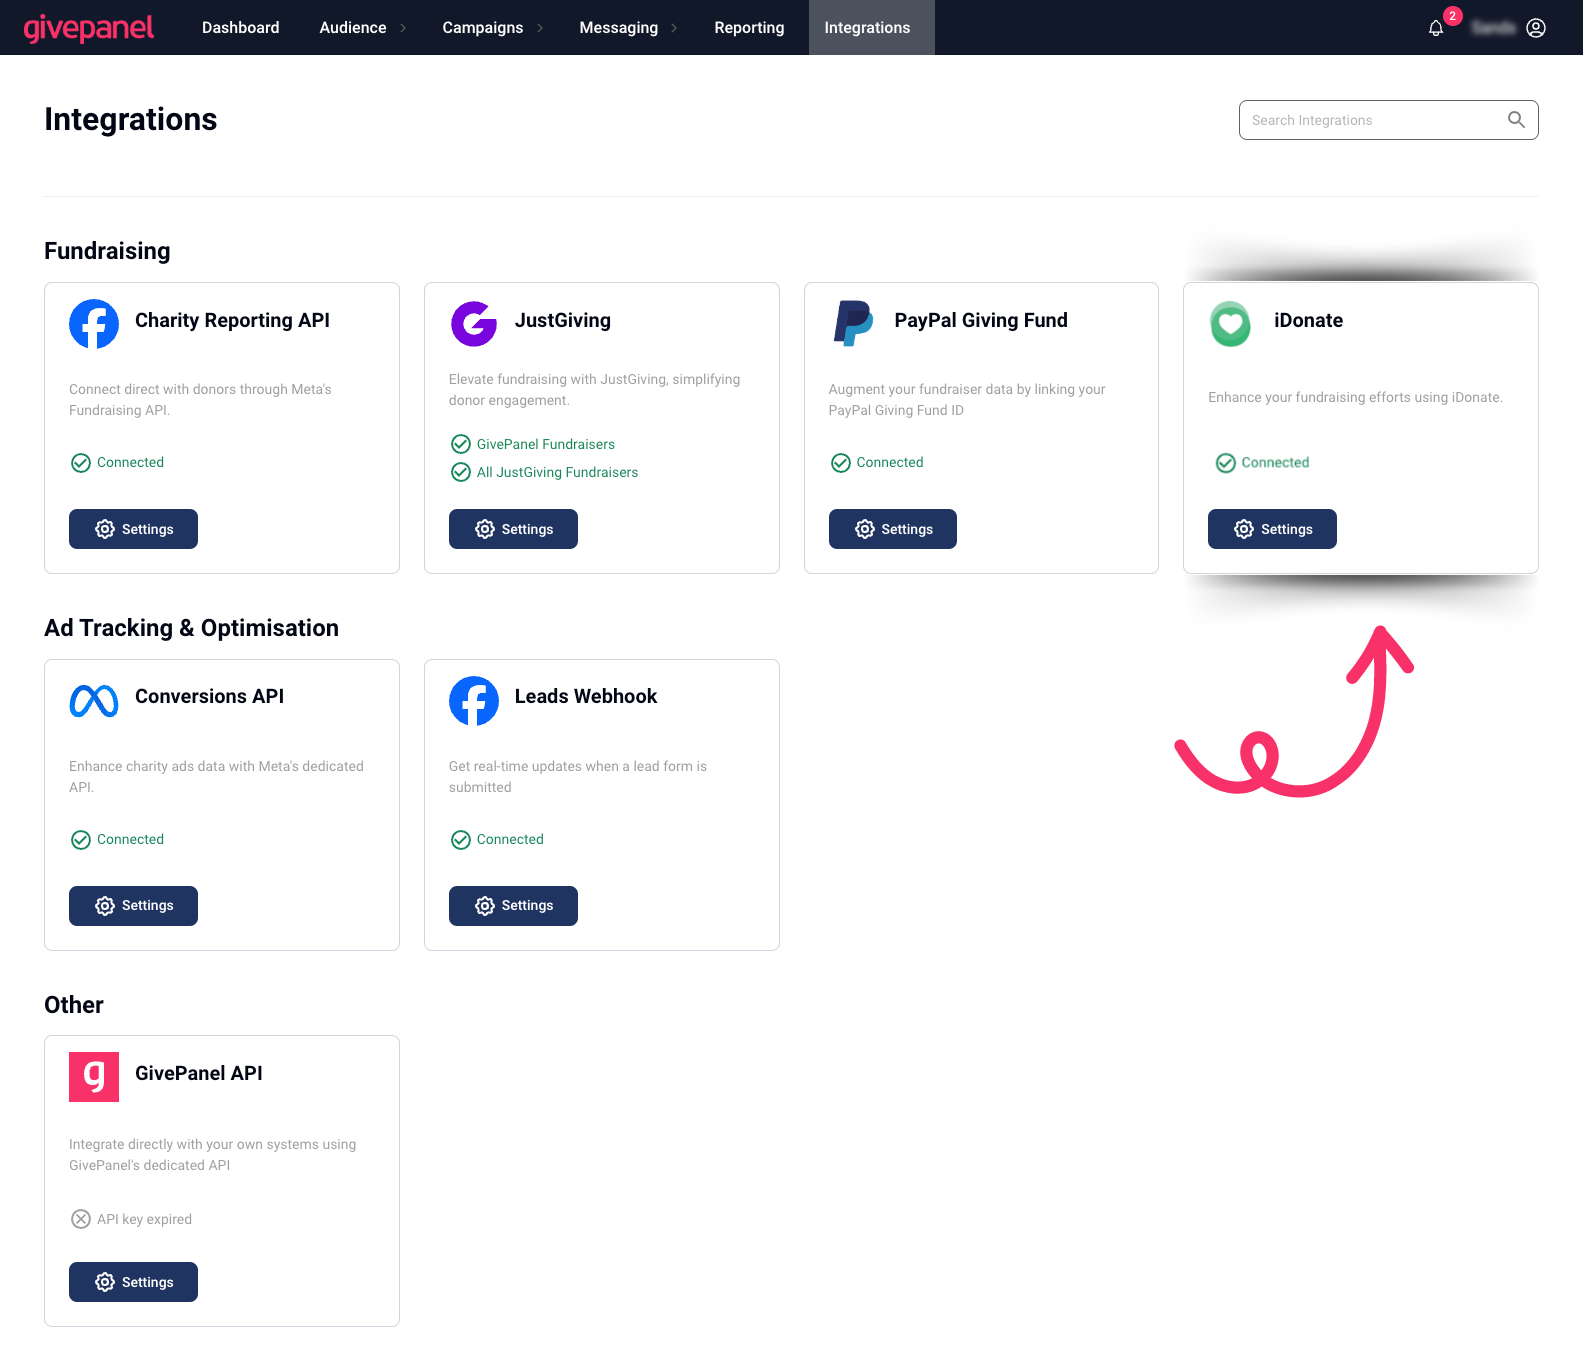This screenshot has width=1583, height=1371.
Task: Go to the Dashboard menu
Action: click(x=241, y=28)
